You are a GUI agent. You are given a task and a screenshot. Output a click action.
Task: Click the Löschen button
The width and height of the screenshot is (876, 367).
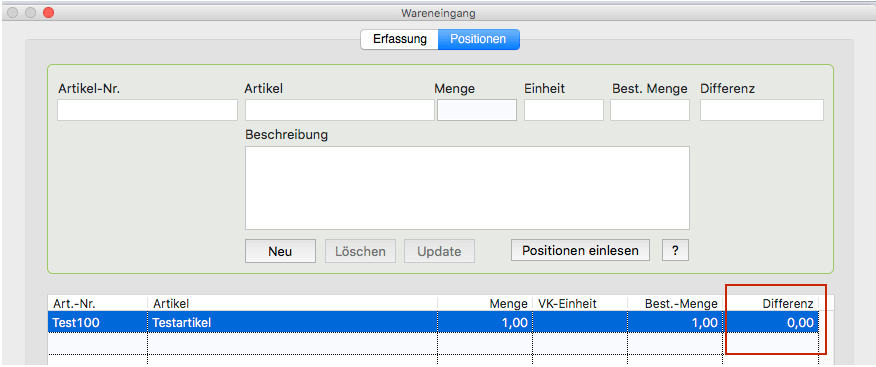360,251
